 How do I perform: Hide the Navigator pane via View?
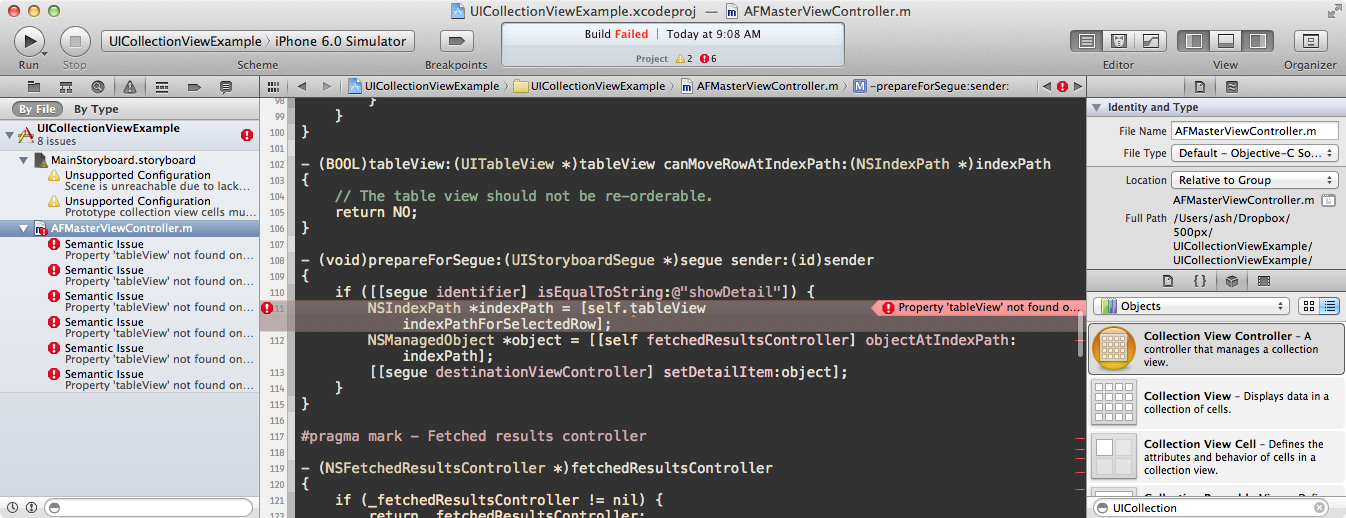(x=1192, y=41)
